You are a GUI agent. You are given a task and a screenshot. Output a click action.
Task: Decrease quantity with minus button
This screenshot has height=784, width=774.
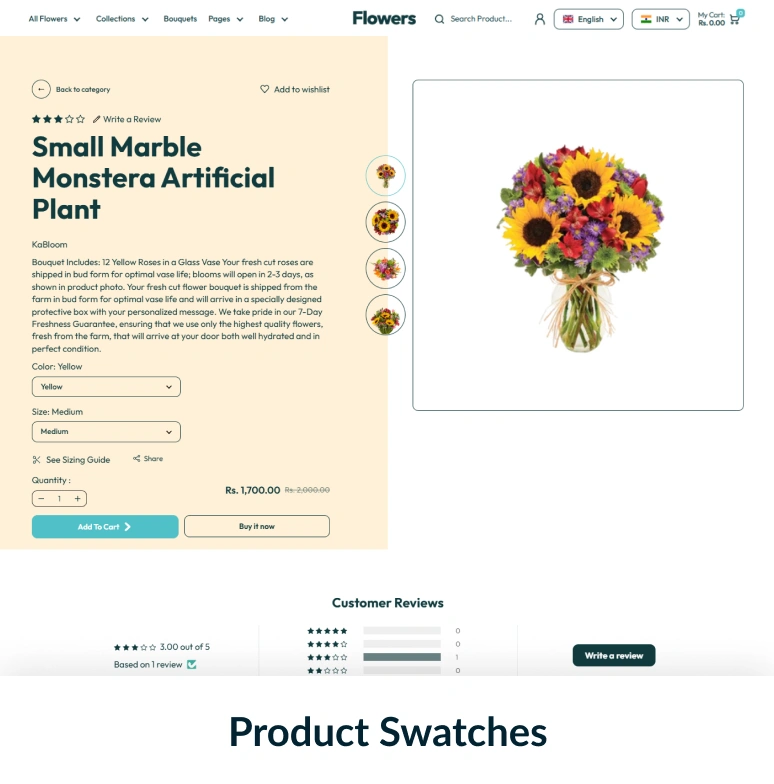[42, 498]
